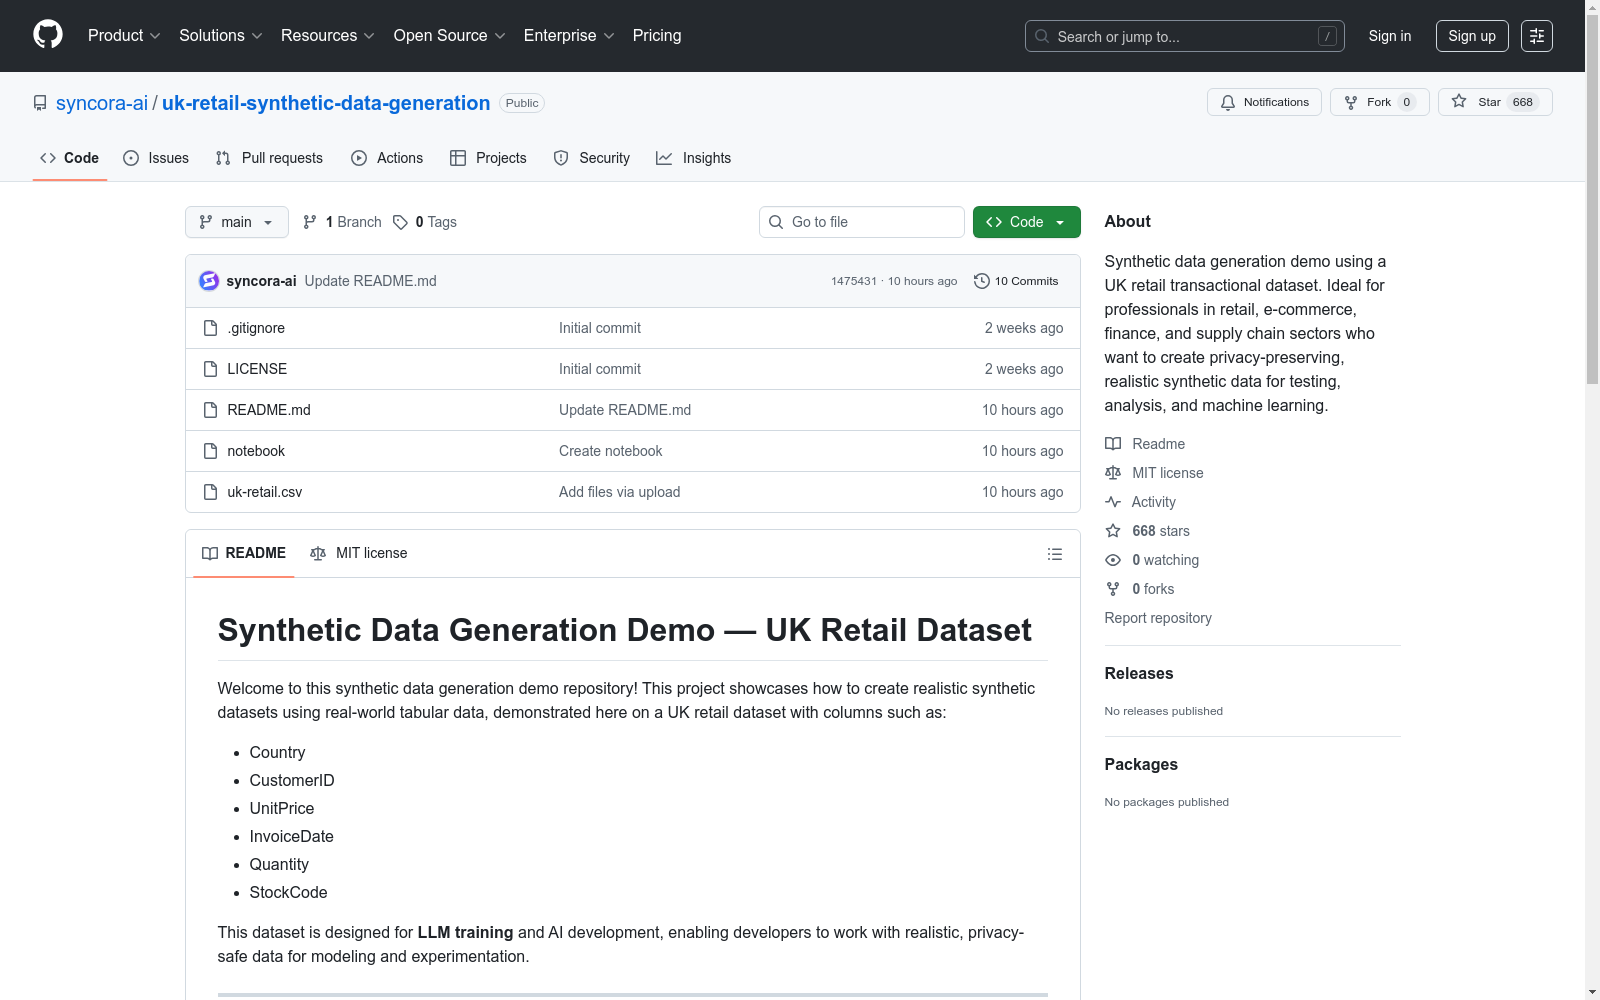Image resolution: width=1600 pixels, height=1000 pixels.
Task: Click the syncora-ai avatar icon
Action: coord(209,281)
